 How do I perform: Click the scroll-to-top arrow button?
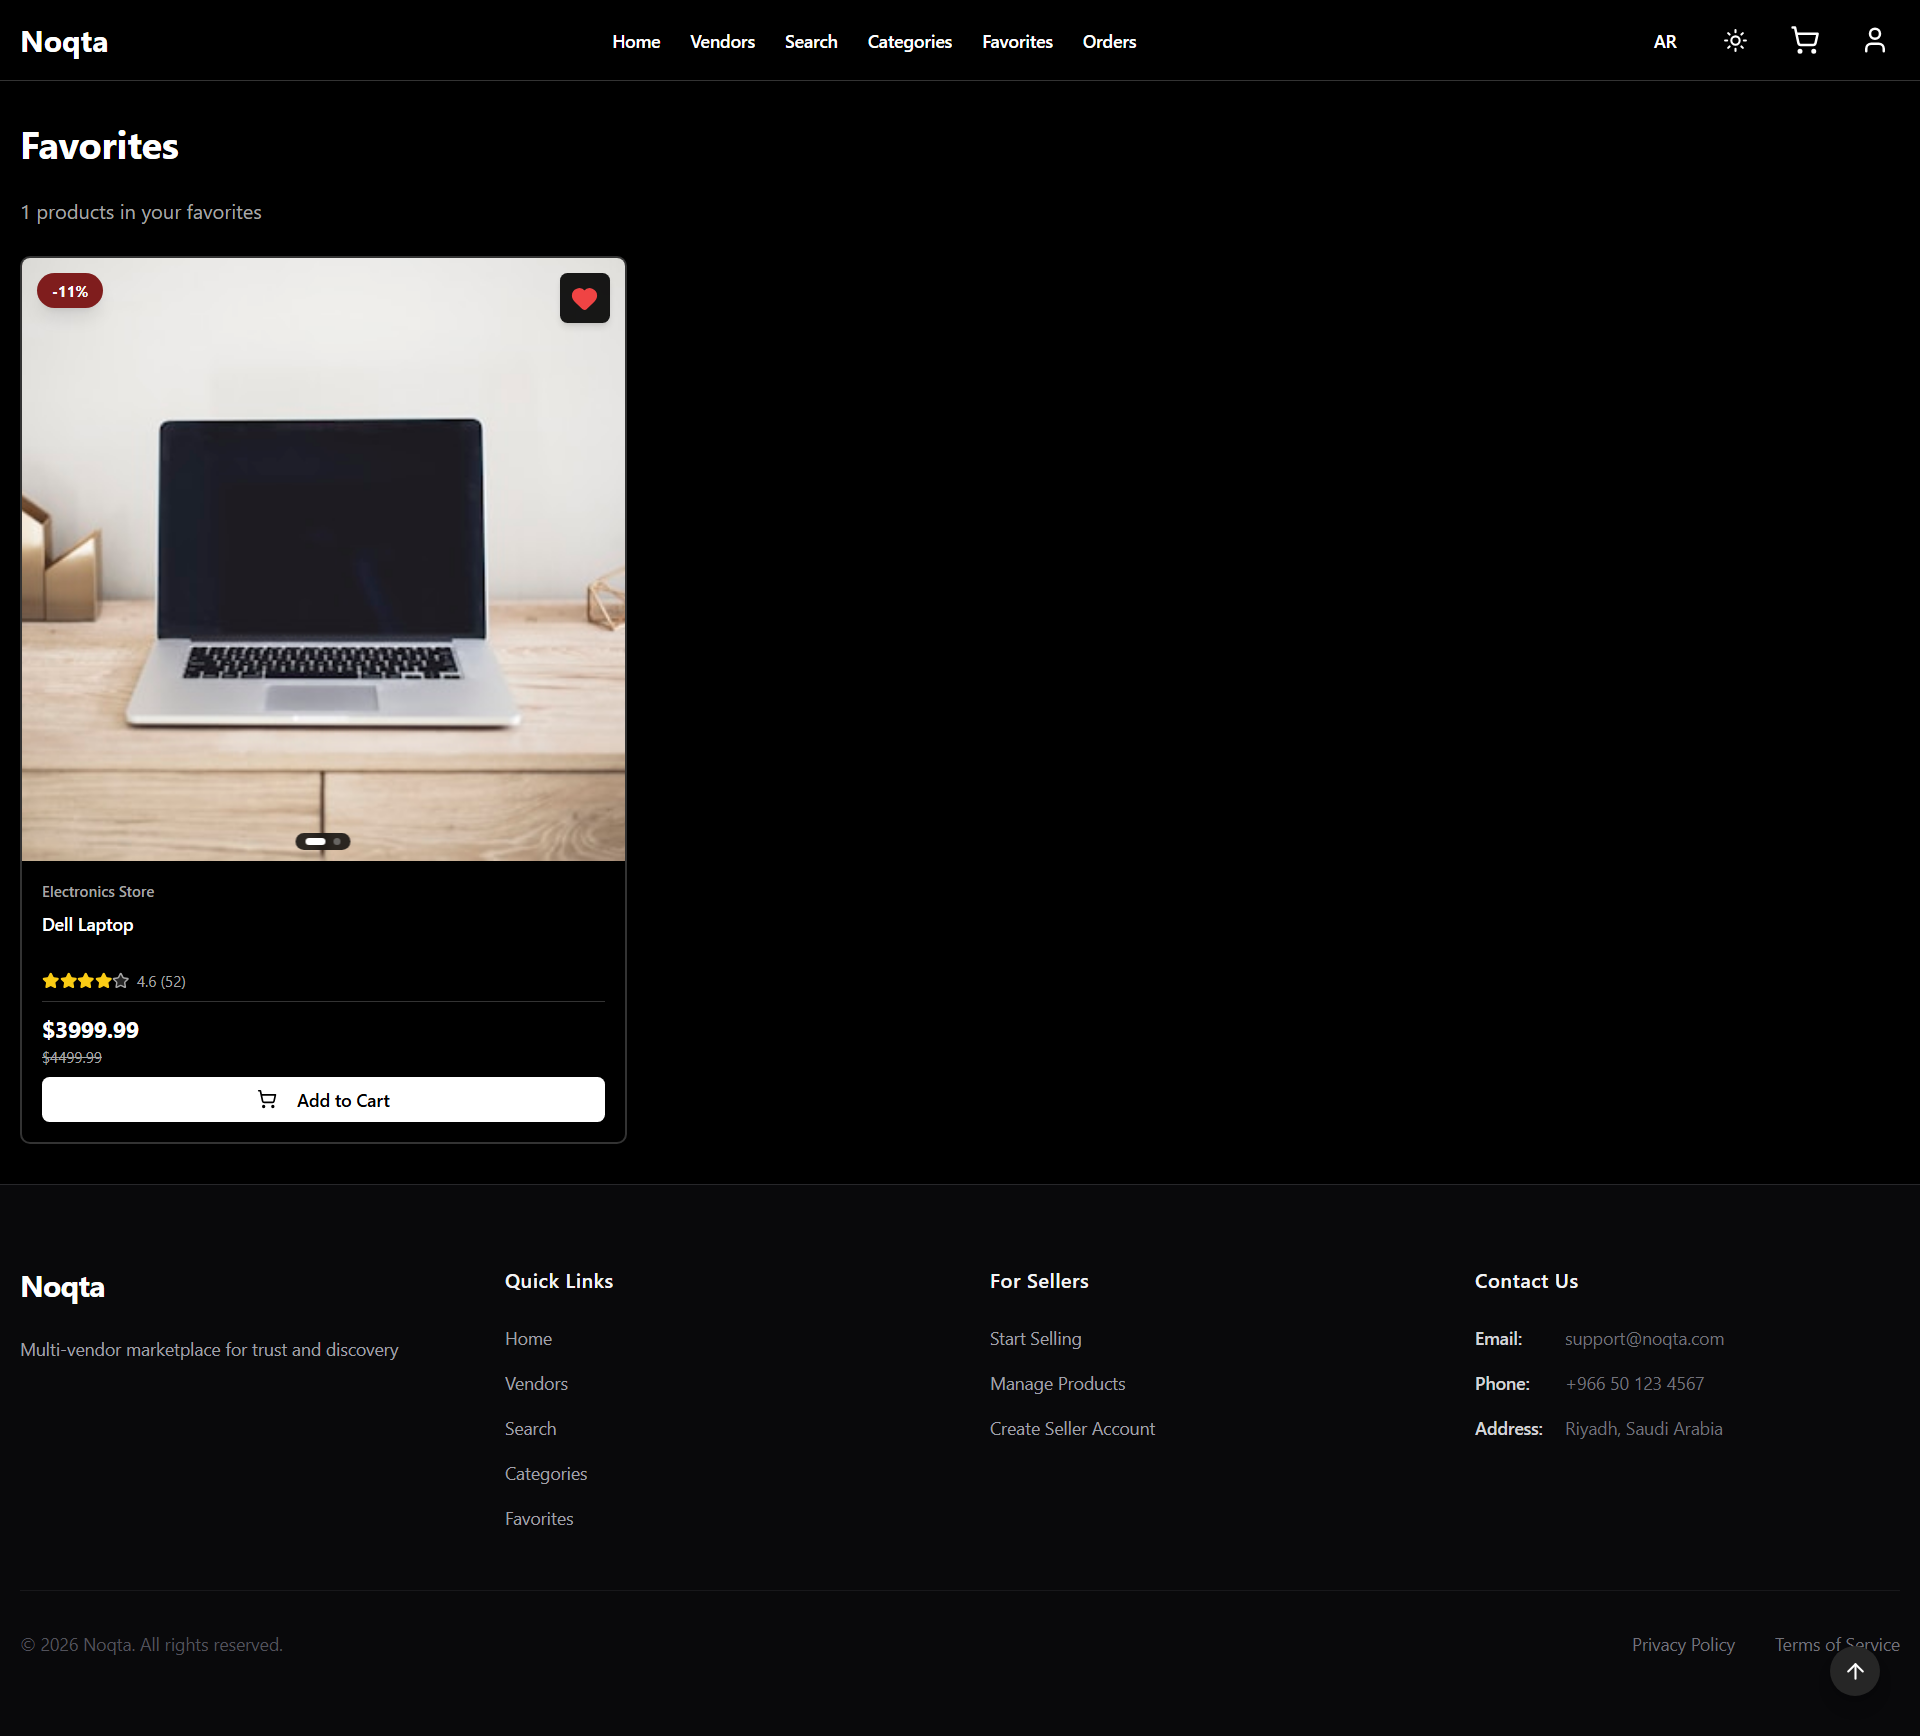click(1855, 1671)
